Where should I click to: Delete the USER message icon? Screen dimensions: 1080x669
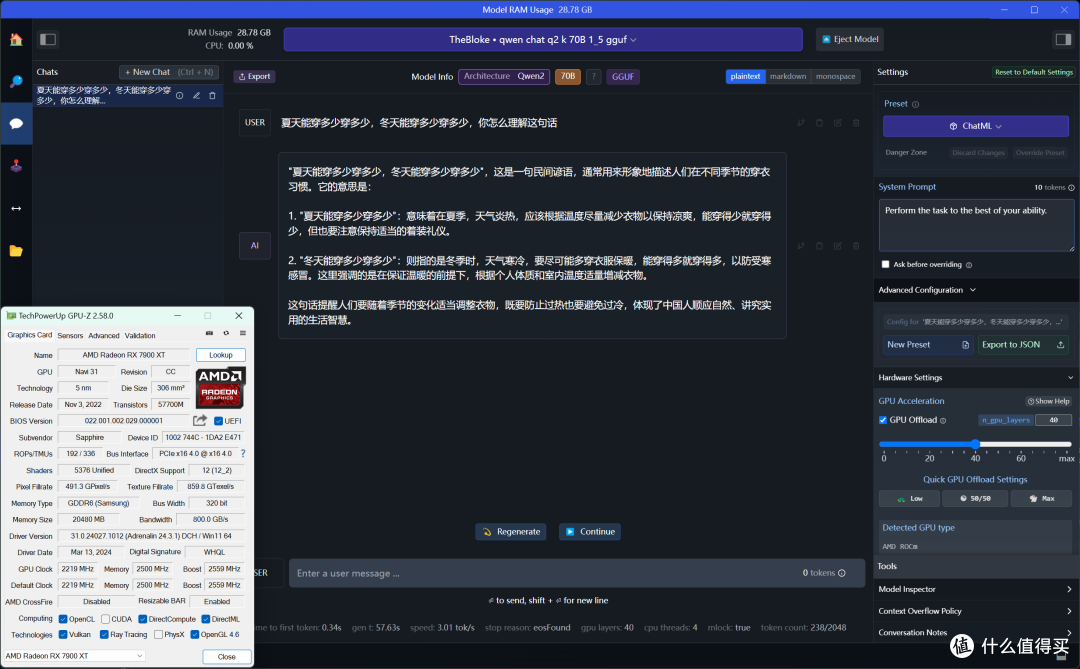coord(856,123)
